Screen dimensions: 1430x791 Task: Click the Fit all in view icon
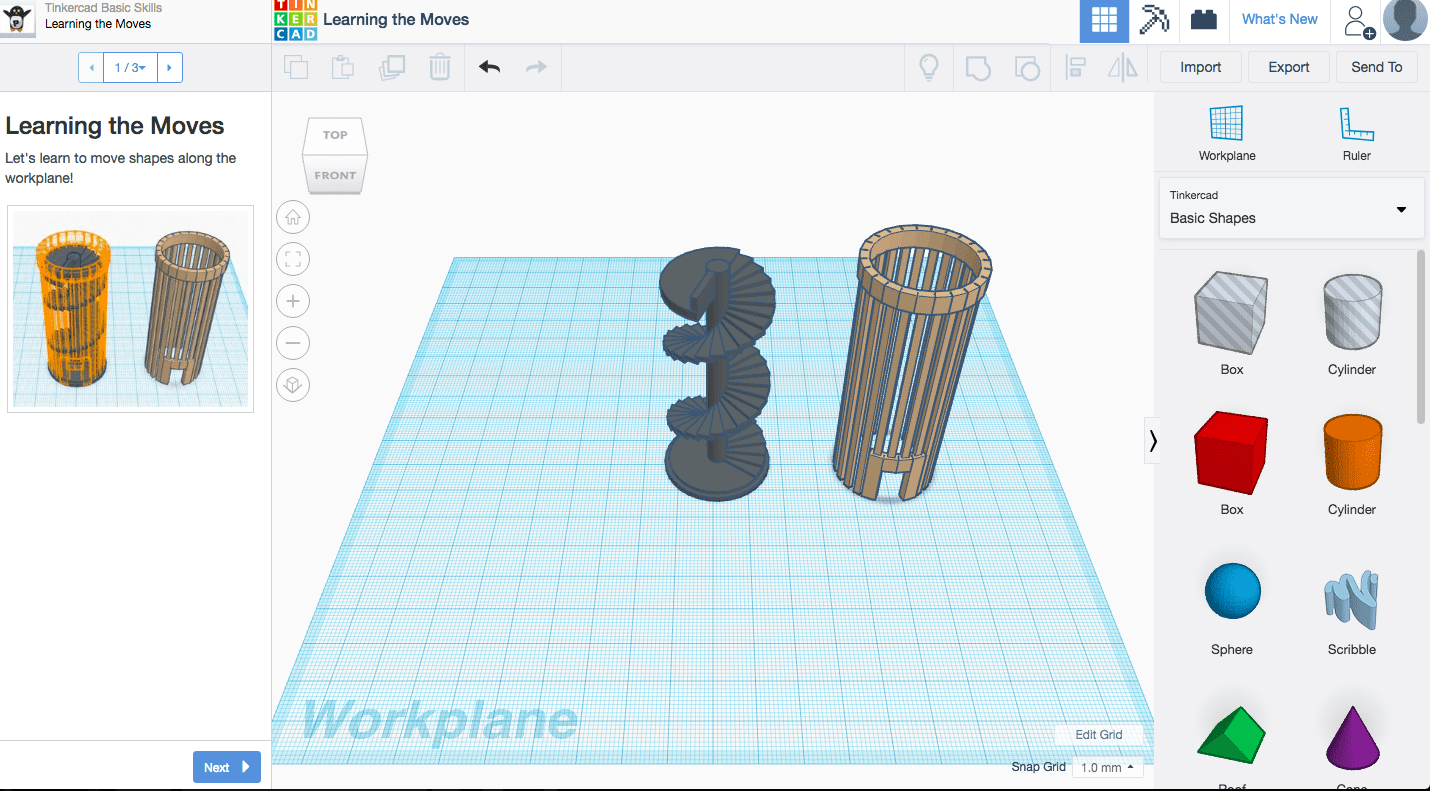pyautogui.click(x=293, y=260)
